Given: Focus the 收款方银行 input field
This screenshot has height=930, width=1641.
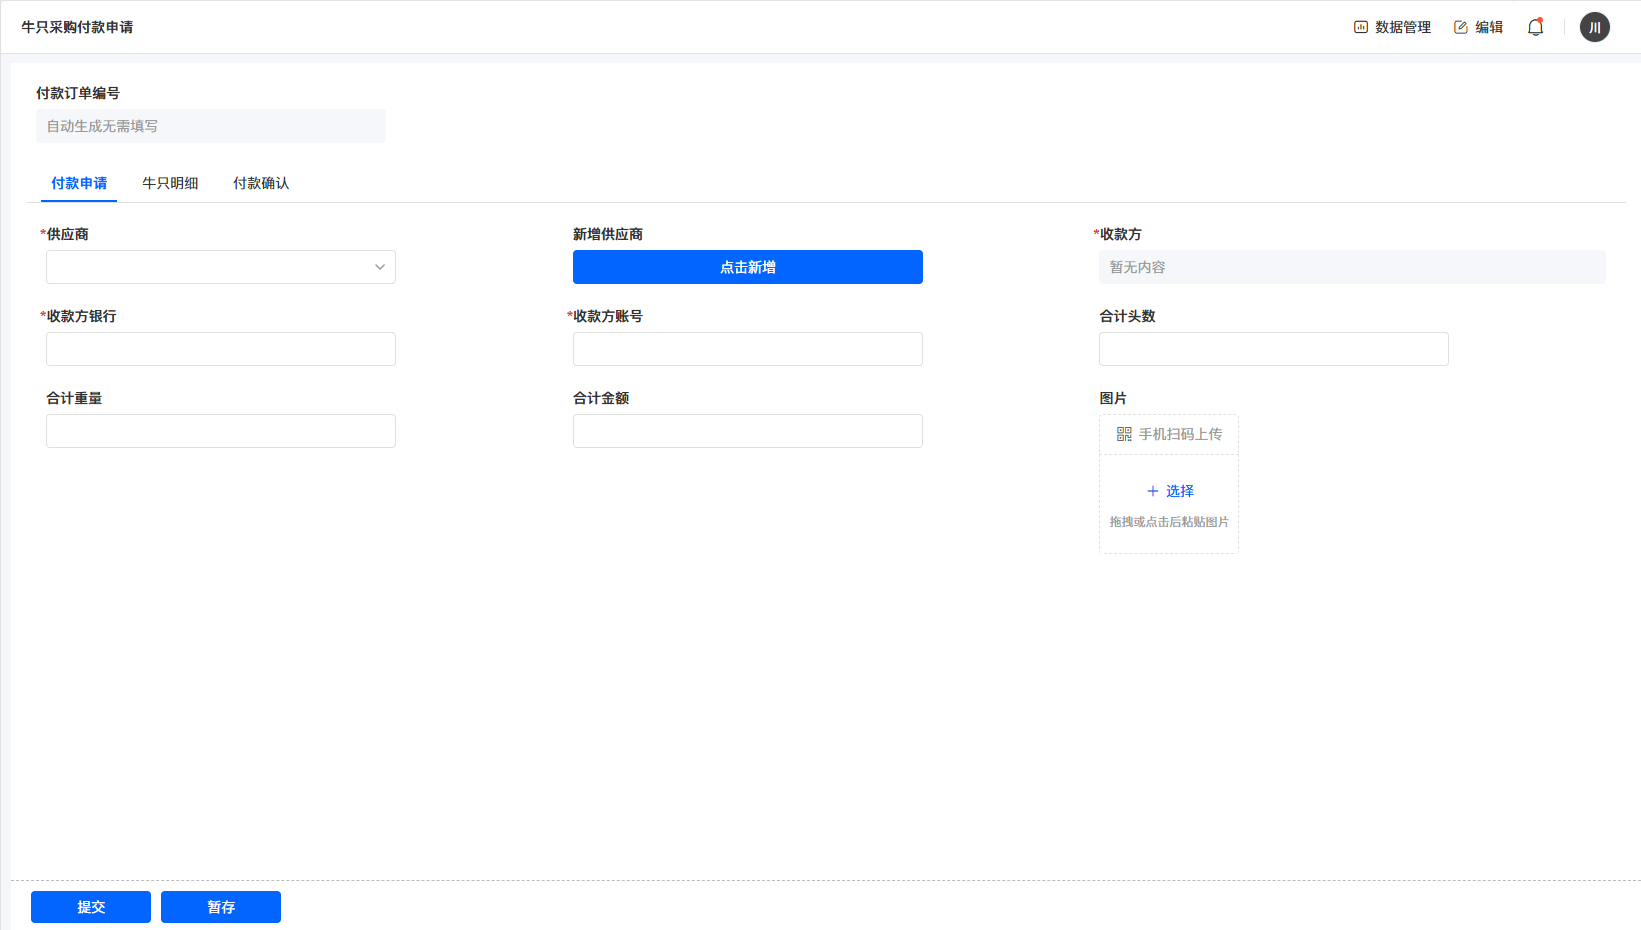Looking at the screenshot, I should pyautogui.click(x=221, y=349).
